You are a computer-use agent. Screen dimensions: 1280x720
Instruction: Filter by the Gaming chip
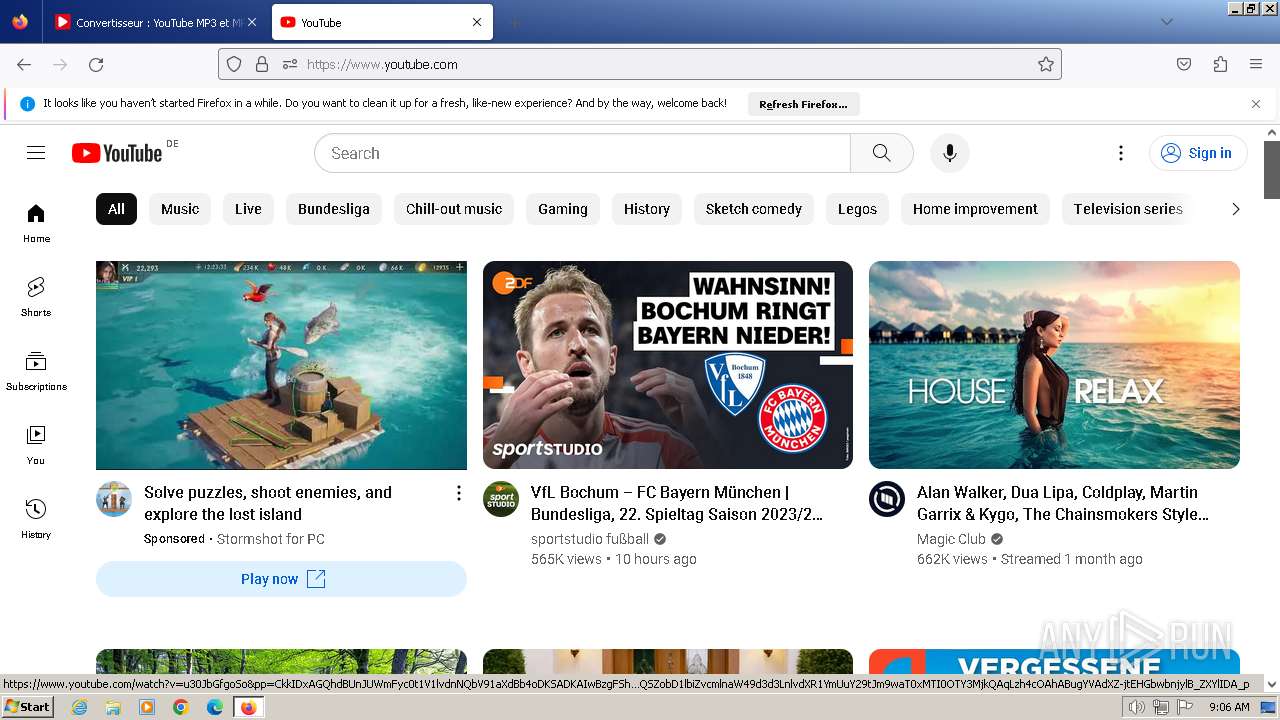(x=563, y=209)
